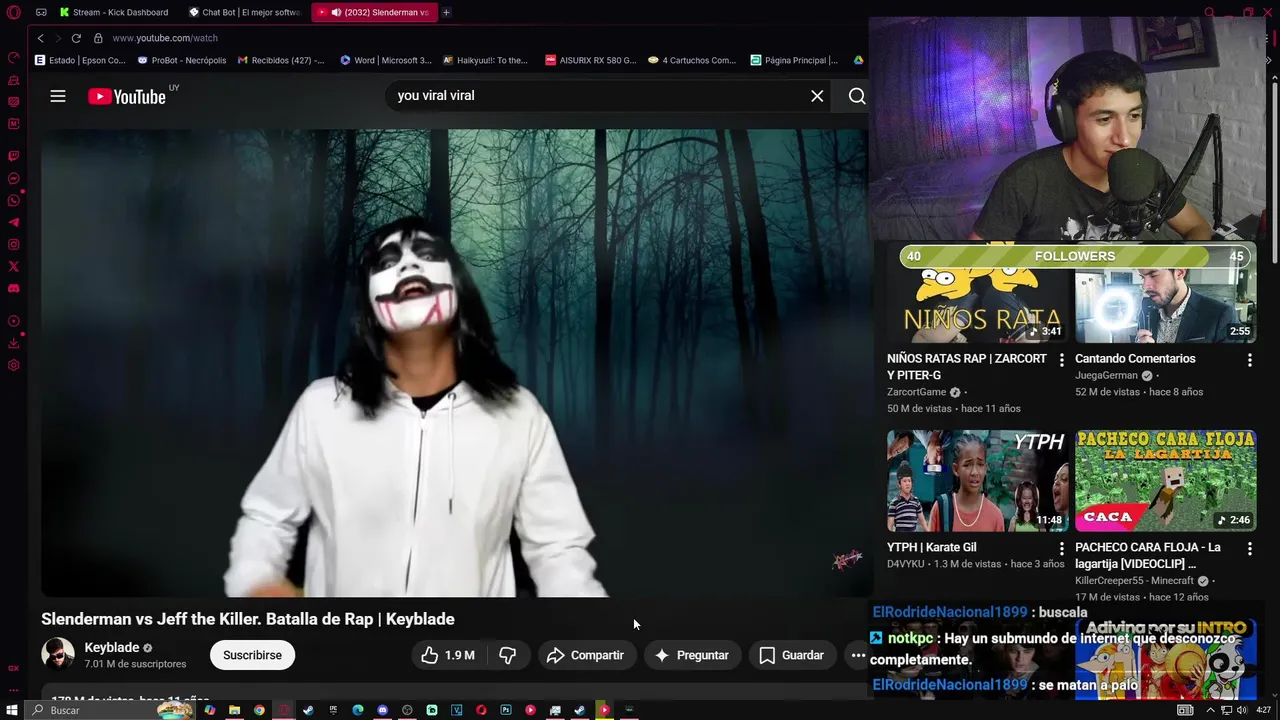Click the Slenderman vs Jeff video player
Screen dimensions: 1280x720
click(x=455, y=363)
